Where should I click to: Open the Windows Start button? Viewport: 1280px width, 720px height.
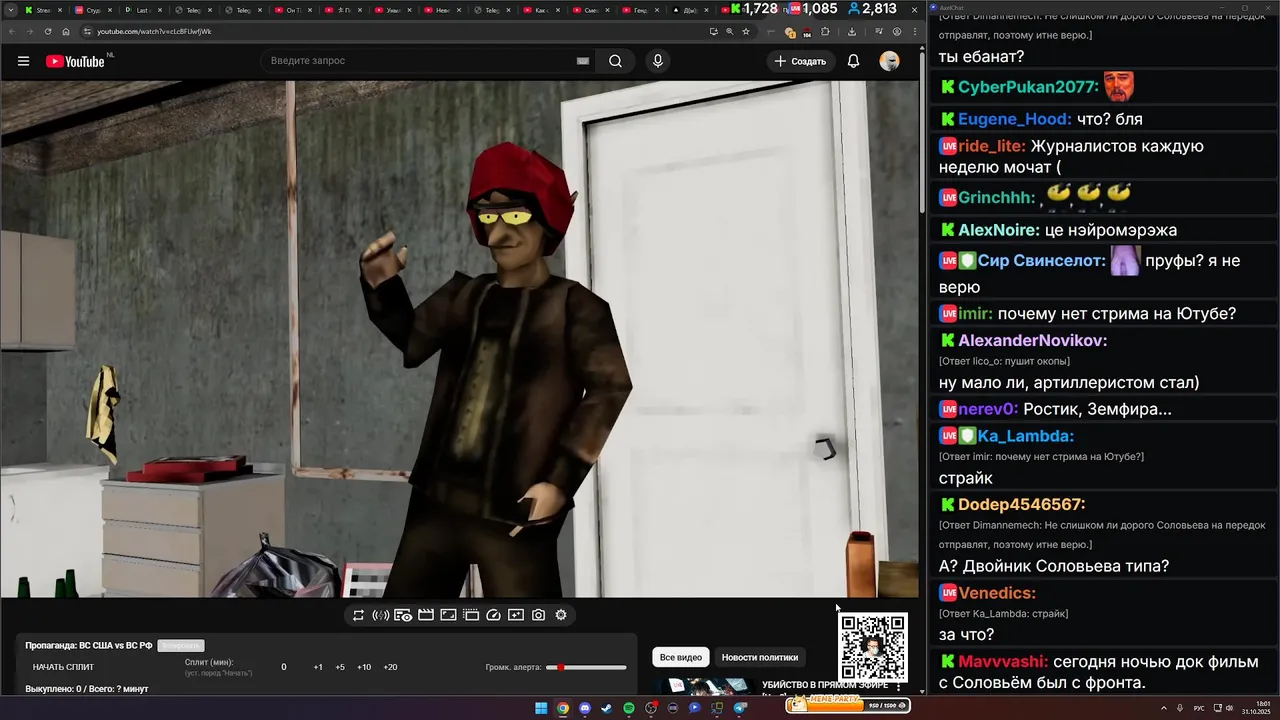(541, 708)
